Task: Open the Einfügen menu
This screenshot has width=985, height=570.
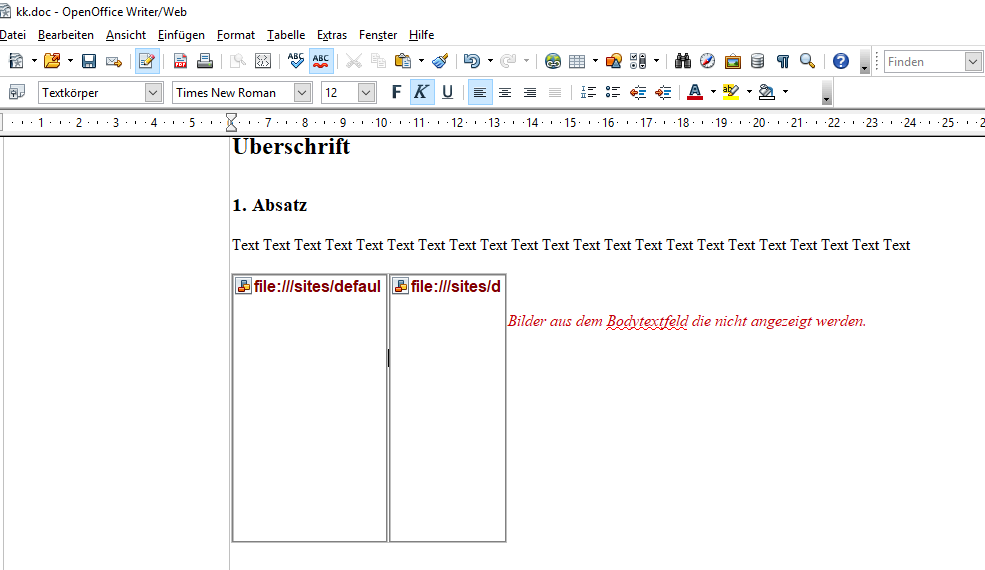Action: (181, 35)
